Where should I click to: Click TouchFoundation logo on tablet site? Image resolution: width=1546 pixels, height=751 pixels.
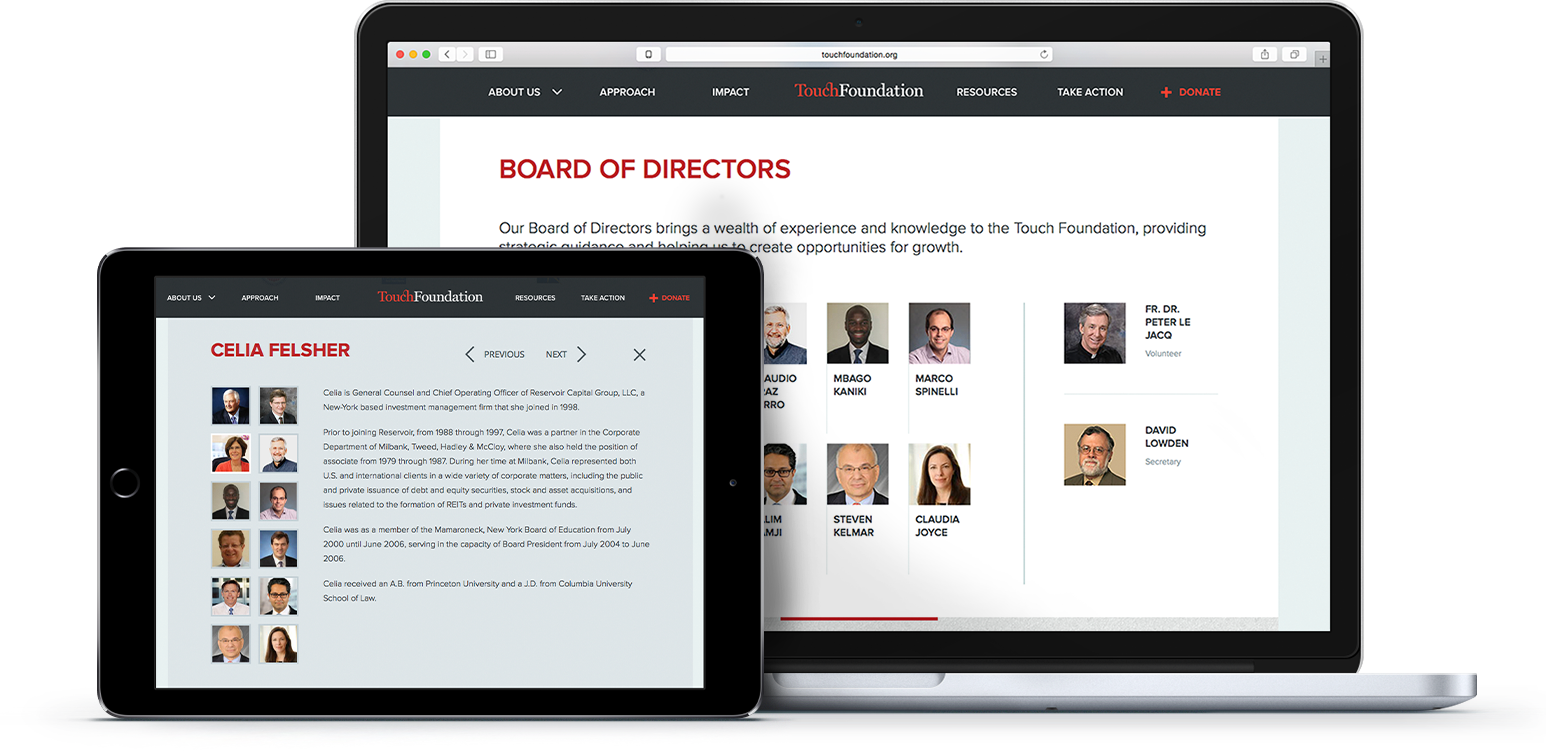coord(430,297)
